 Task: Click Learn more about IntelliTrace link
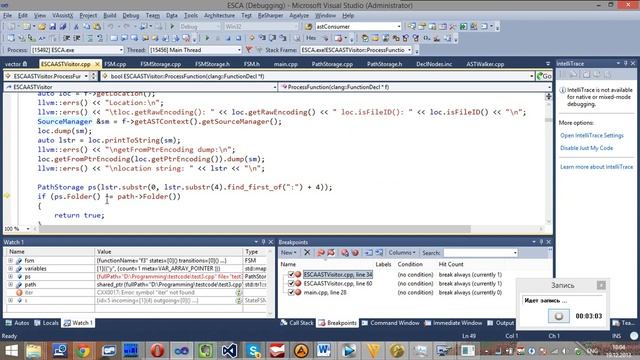(596, 167)
